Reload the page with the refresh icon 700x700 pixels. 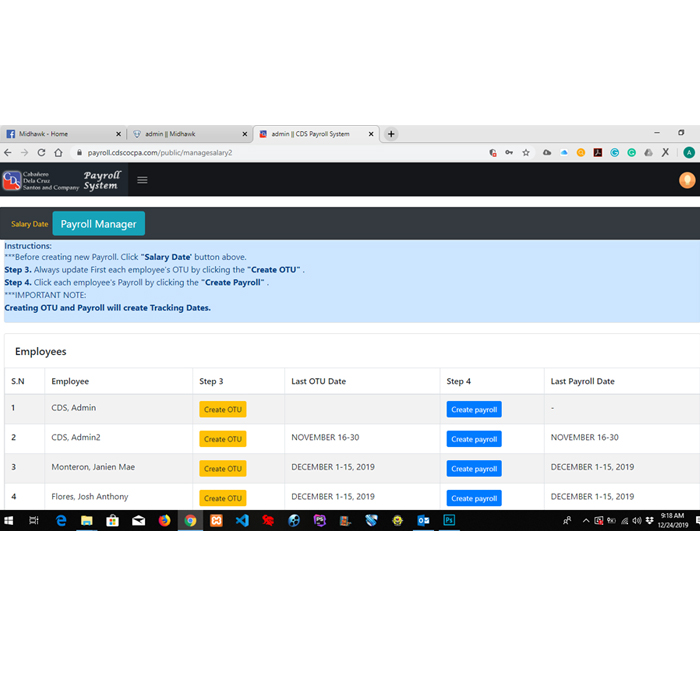[x=41, y=153]
